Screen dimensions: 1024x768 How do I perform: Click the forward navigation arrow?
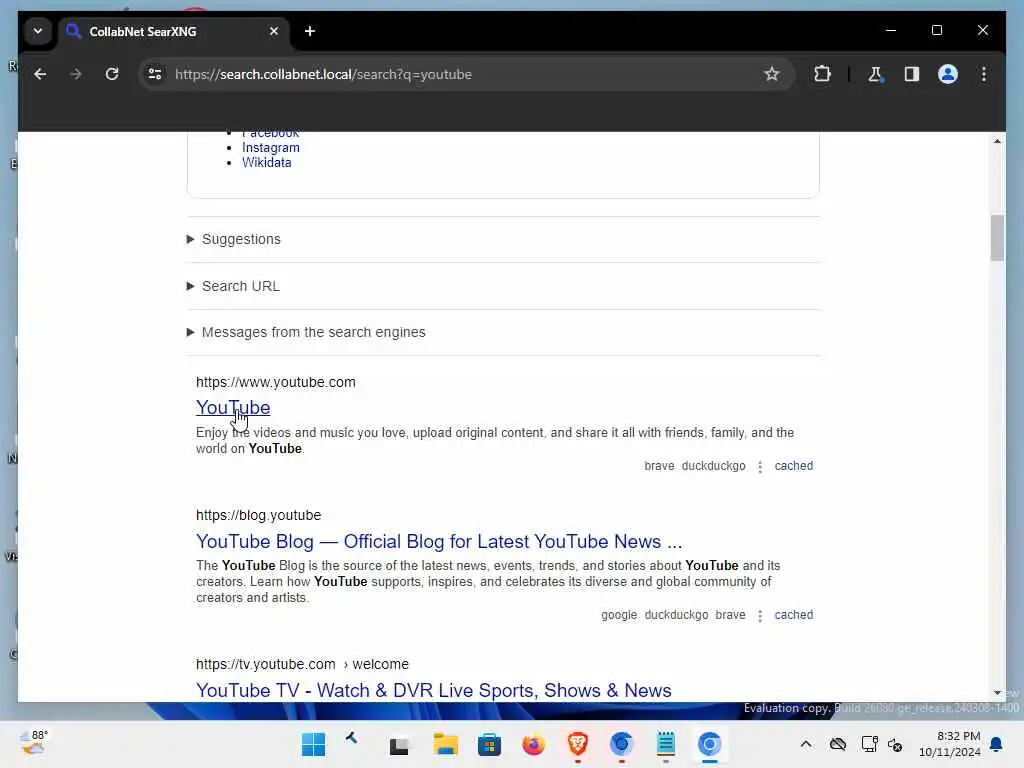coord(76,74)
